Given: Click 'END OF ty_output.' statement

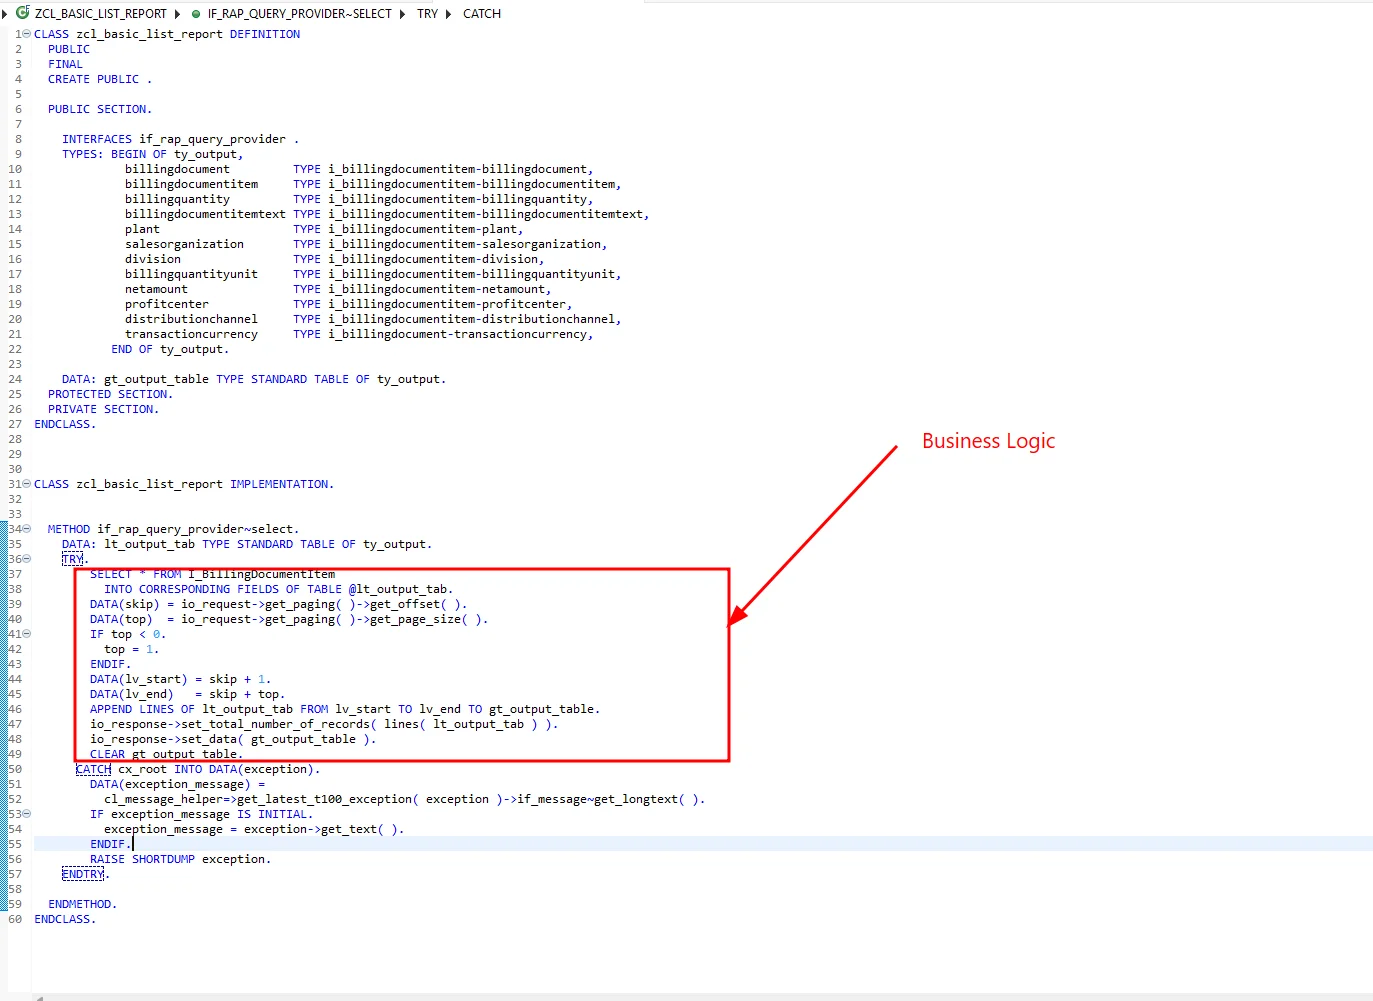Looking at the screenshot, I should (x=170, y=349).
